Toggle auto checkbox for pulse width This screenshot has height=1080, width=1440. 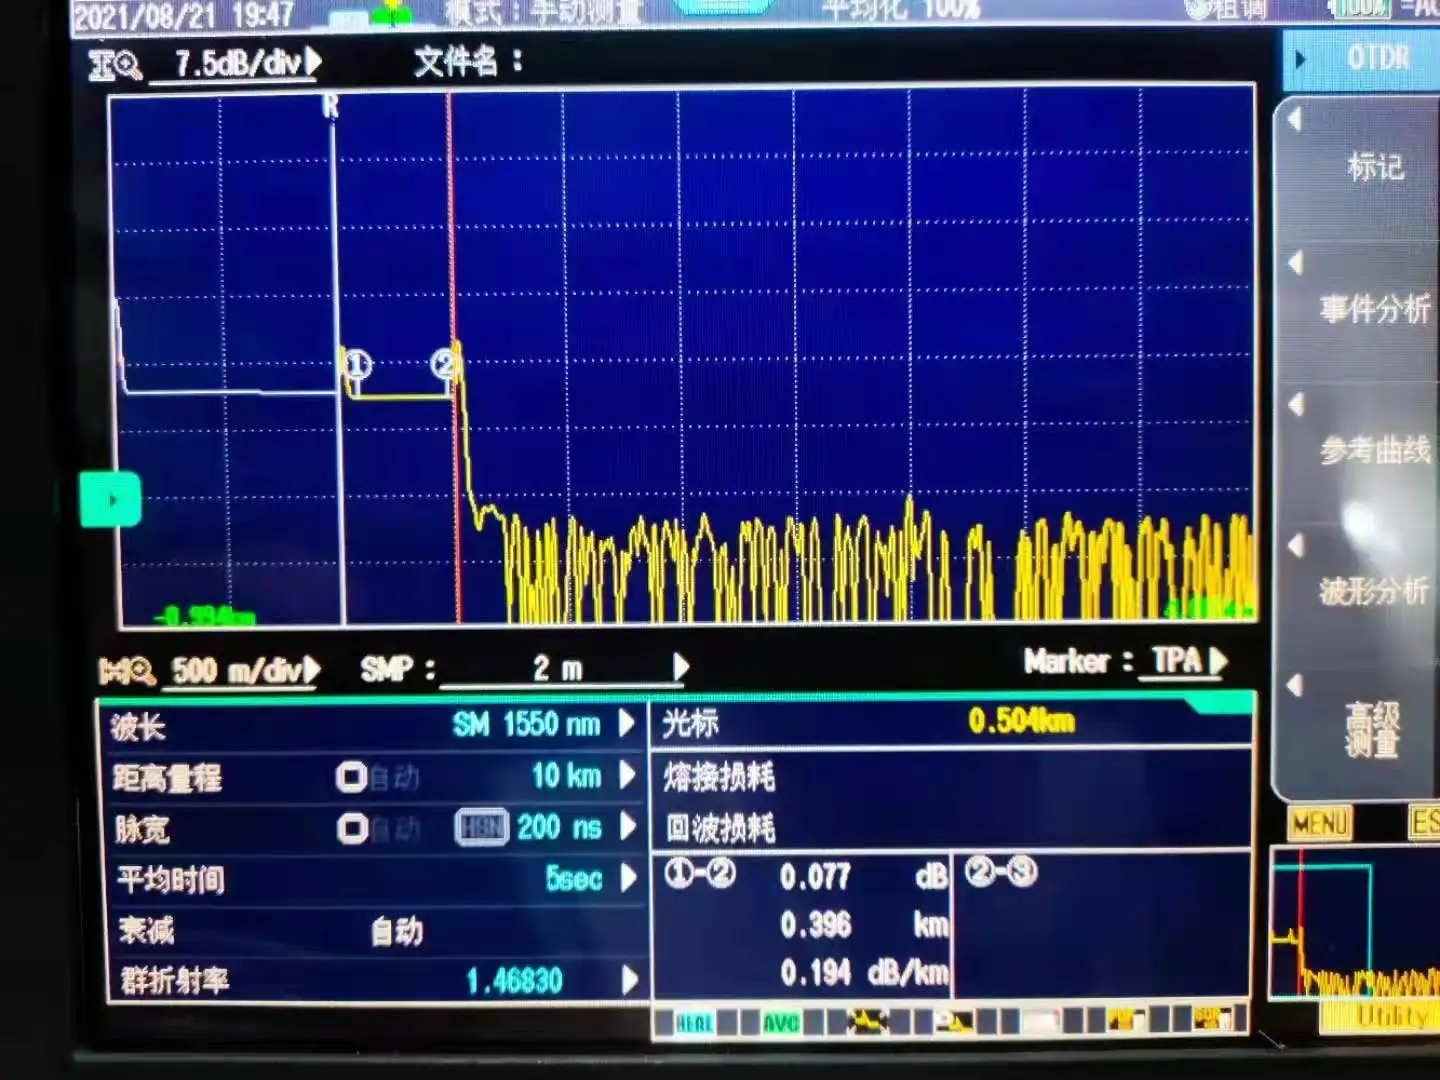(x=351, y=828)
